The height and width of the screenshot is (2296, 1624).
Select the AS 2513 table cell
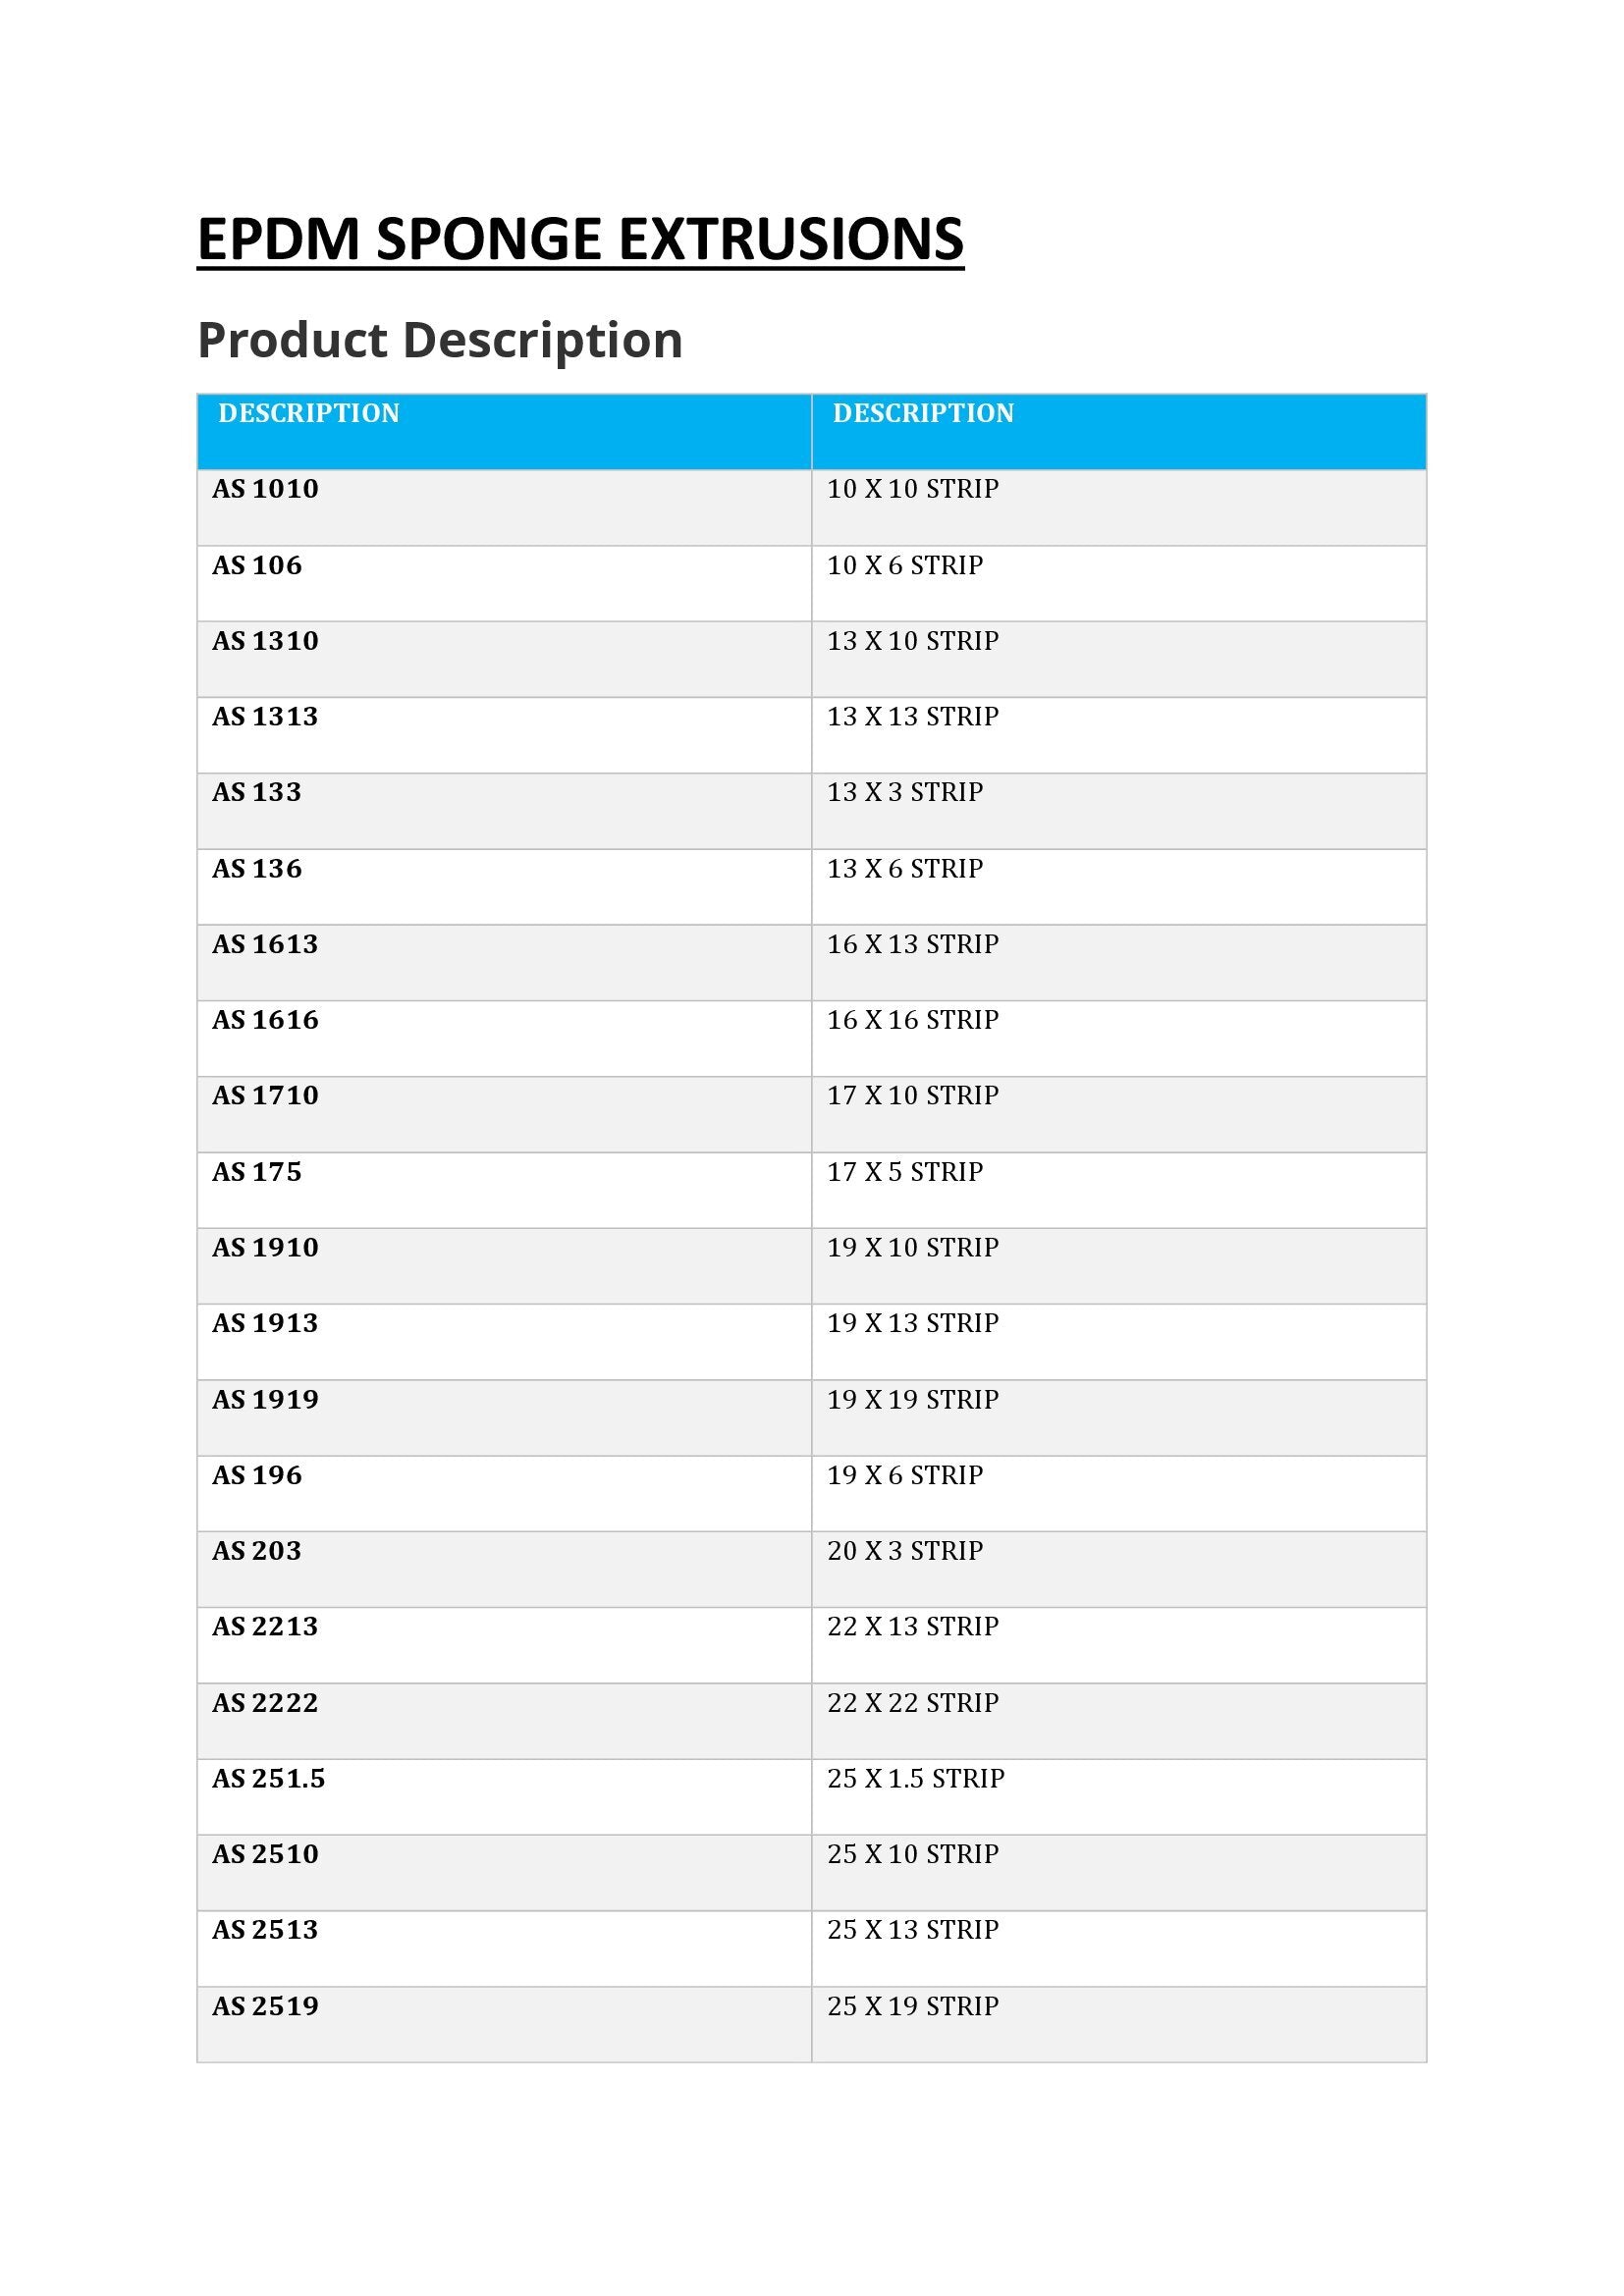(x=265, y=1930)
